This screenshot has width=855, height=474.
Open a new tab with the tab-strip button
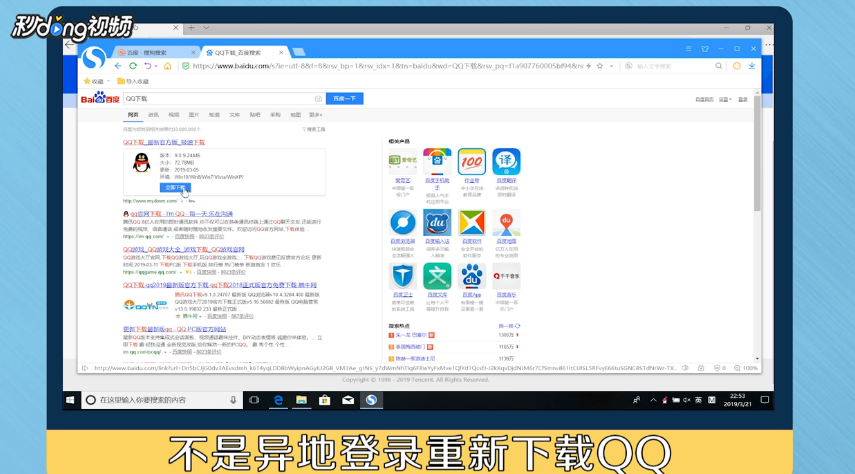(298, 52)
